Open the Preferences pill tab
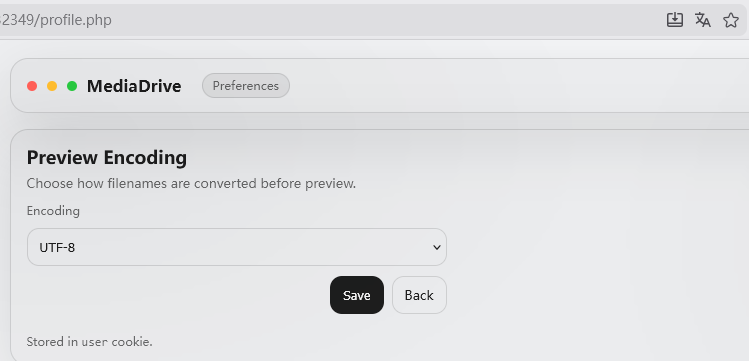This screenshot has height=361, width=749. click(246, 86)
